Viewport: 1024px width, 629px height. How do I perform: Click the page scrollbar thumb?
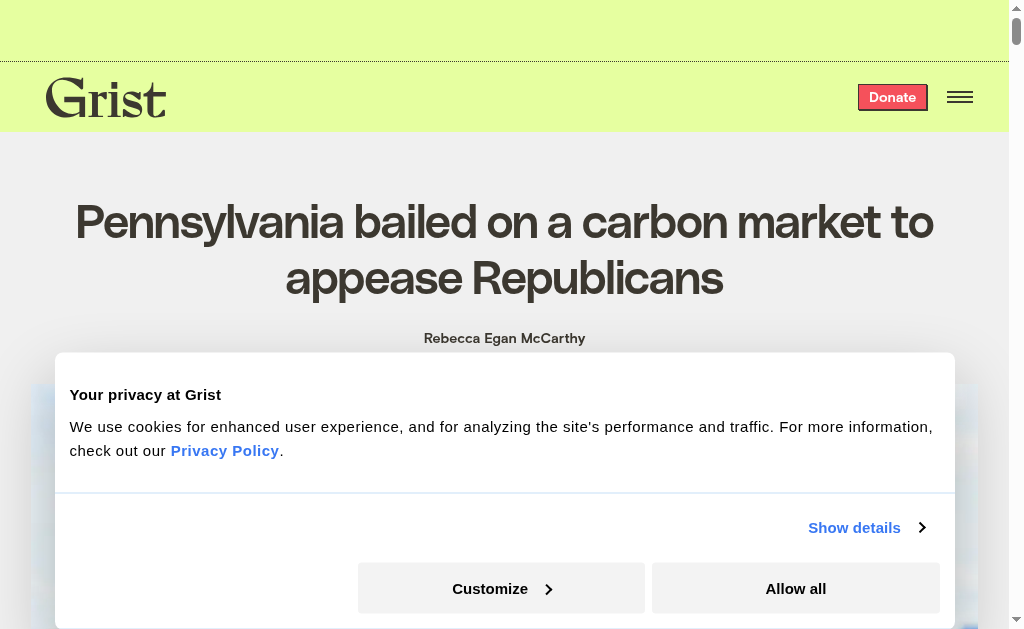pos(1016,31)
